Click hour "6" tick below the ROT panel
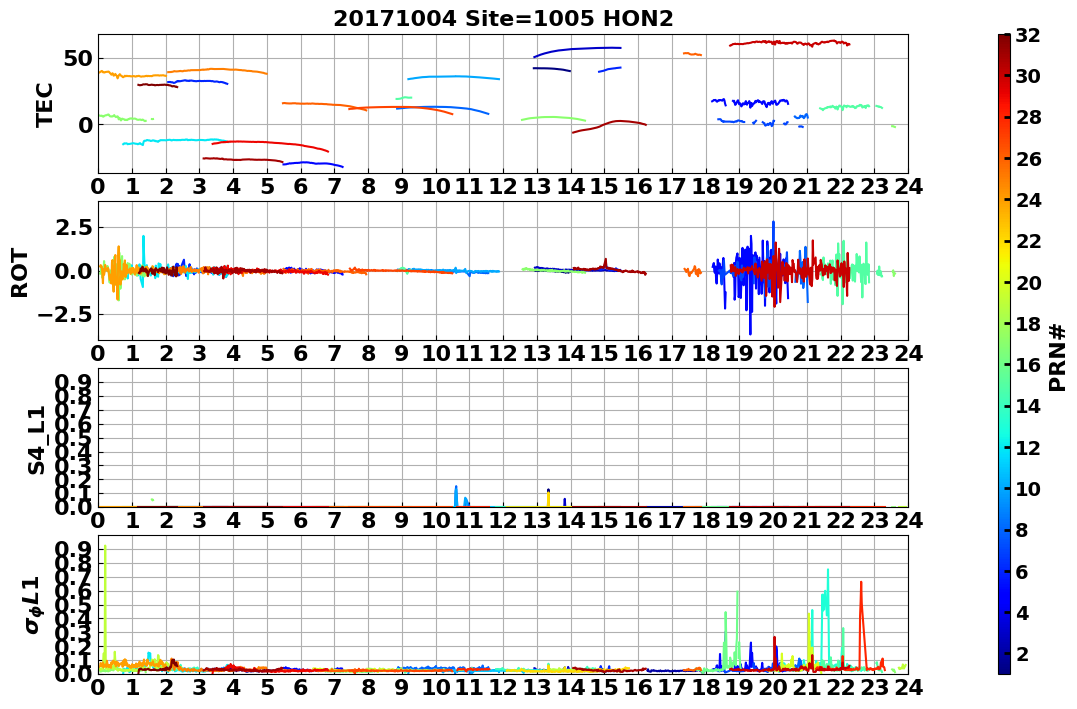 pos(301,353)
